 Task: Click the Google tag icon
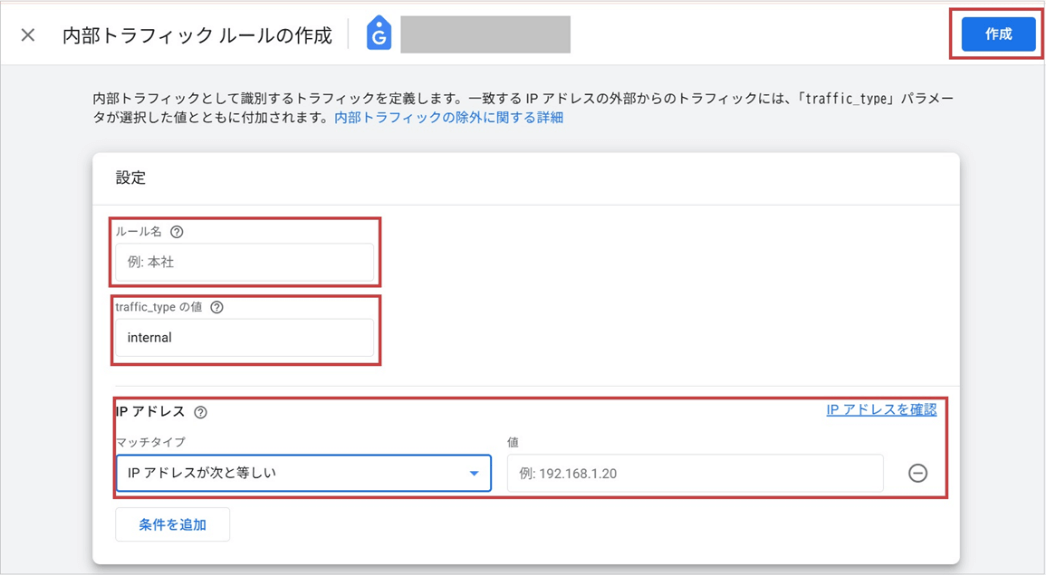pos(379,33)
